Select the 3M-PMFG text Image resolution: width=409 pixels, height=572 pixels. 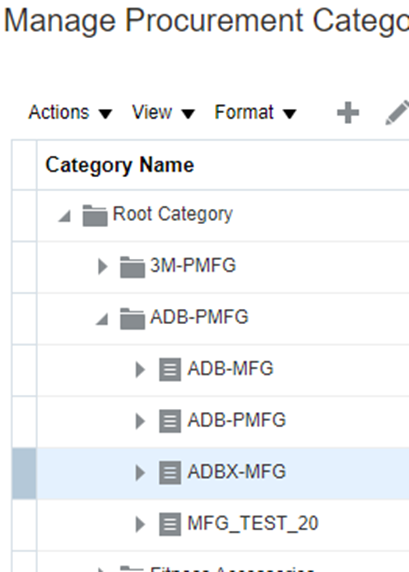193,265
